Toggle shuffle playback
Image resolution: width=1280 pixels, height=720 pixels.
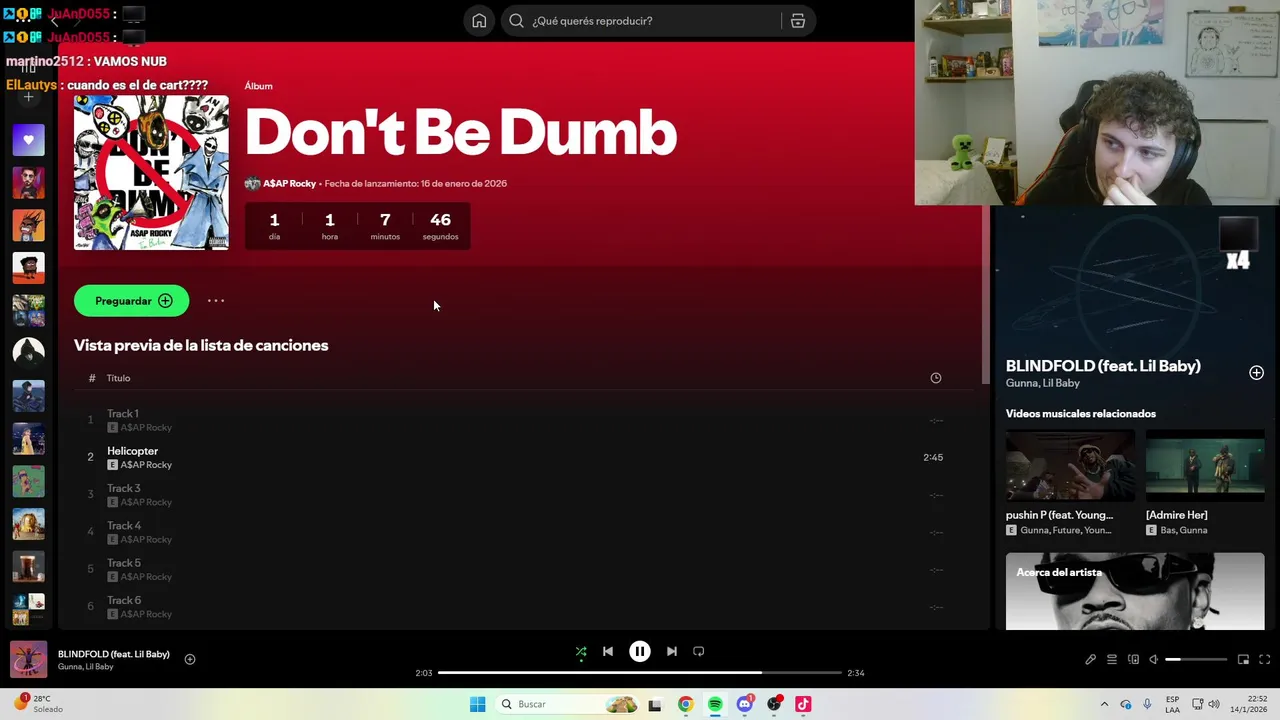tap(581, 651)
